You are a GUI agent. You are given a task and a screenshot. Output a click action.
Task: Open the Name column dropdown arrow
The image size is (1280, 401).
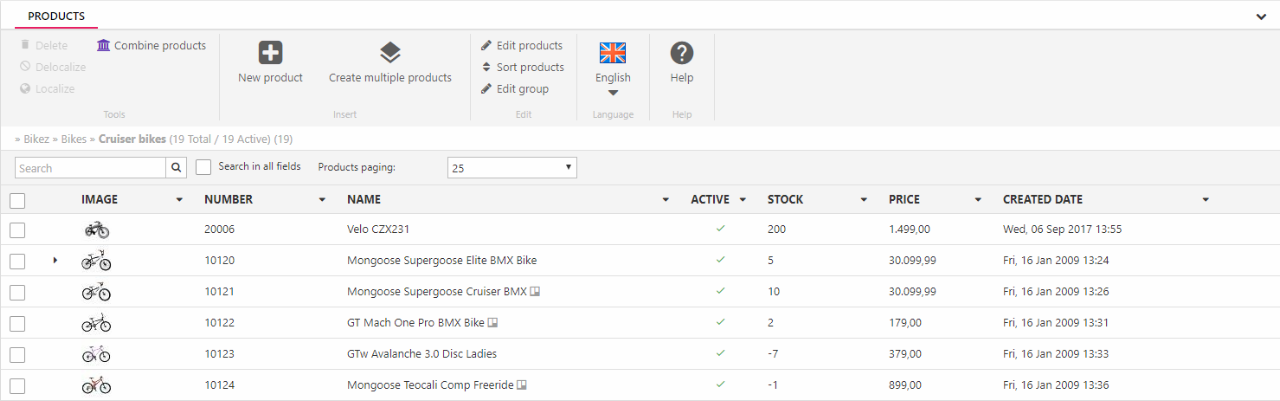[666, 200]
